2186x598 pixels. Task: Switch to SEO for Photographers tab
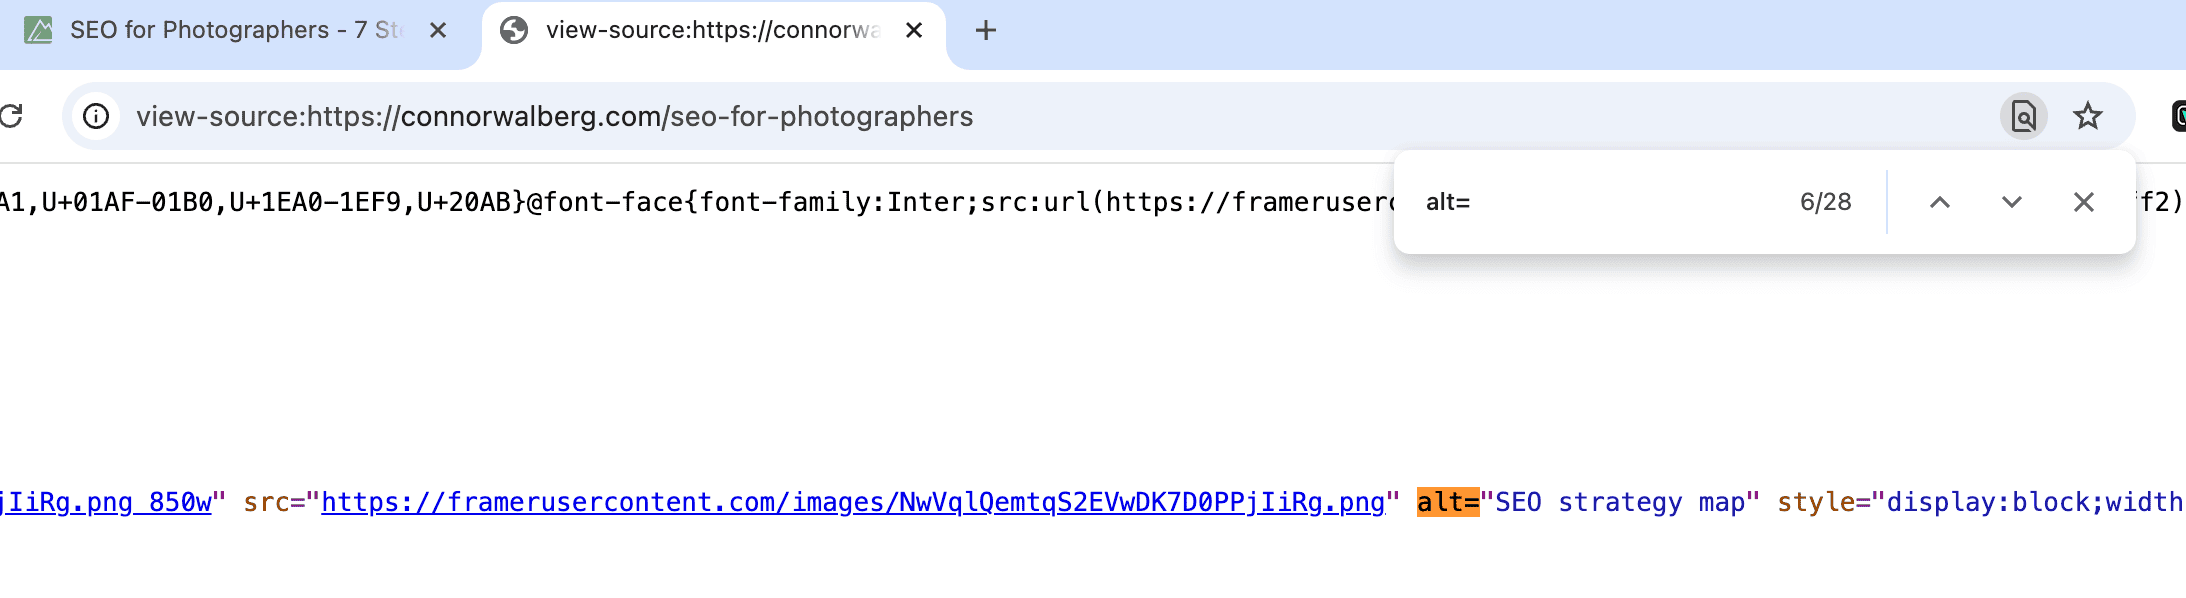tap(230, 30)
